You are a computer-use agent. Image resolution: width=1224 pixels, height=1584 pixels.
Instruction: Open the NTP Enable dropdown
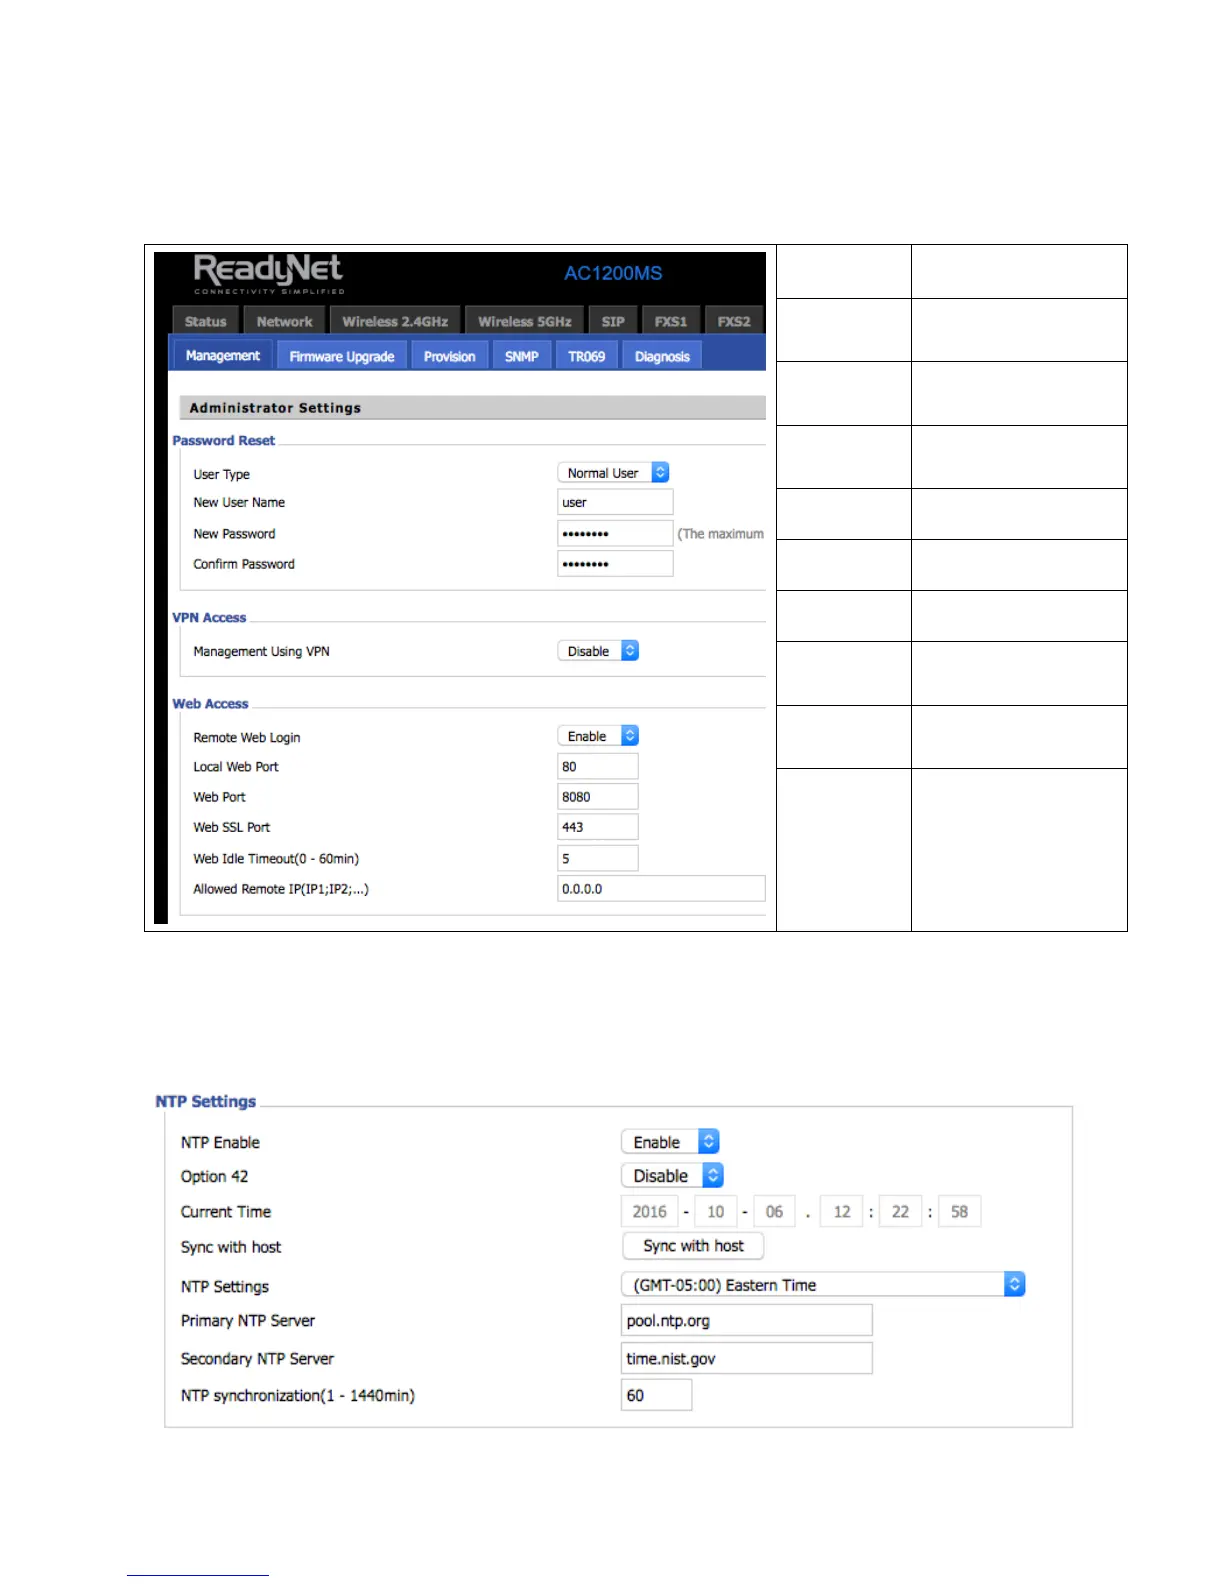point(670,1142)
